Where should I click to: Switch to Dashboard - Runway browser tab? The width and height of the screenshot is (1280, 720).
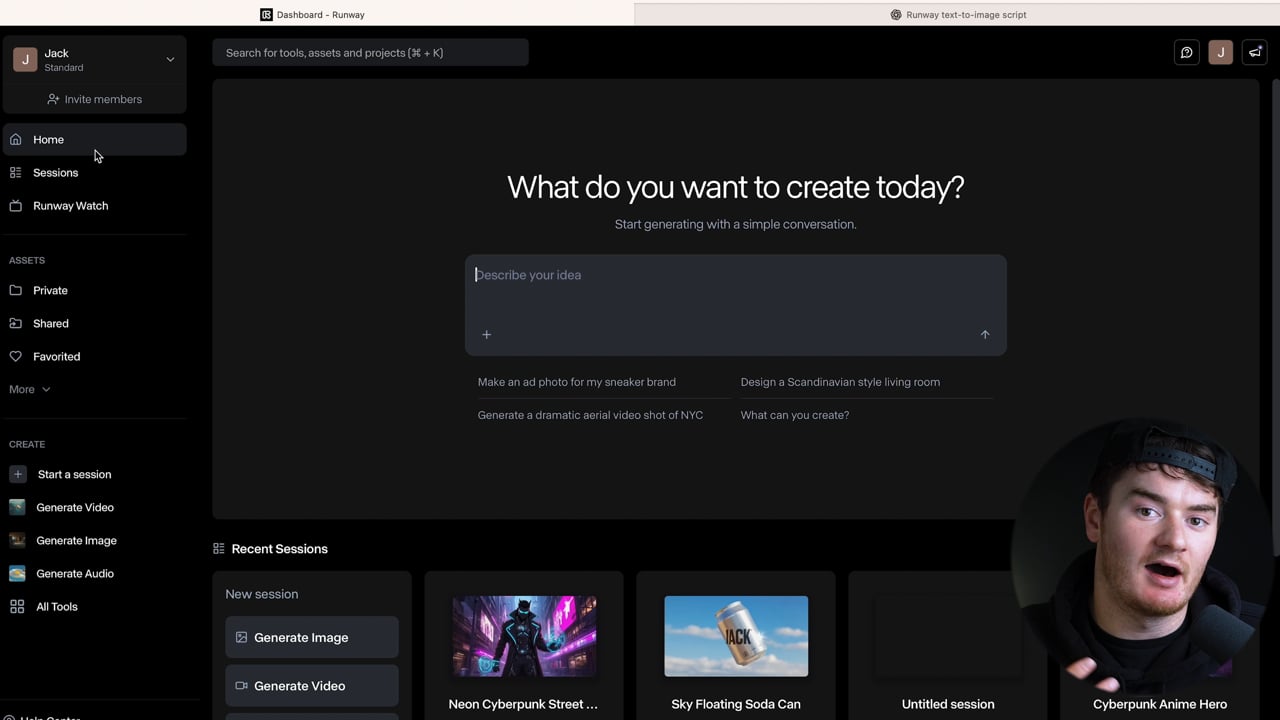(x=317, y=14)
